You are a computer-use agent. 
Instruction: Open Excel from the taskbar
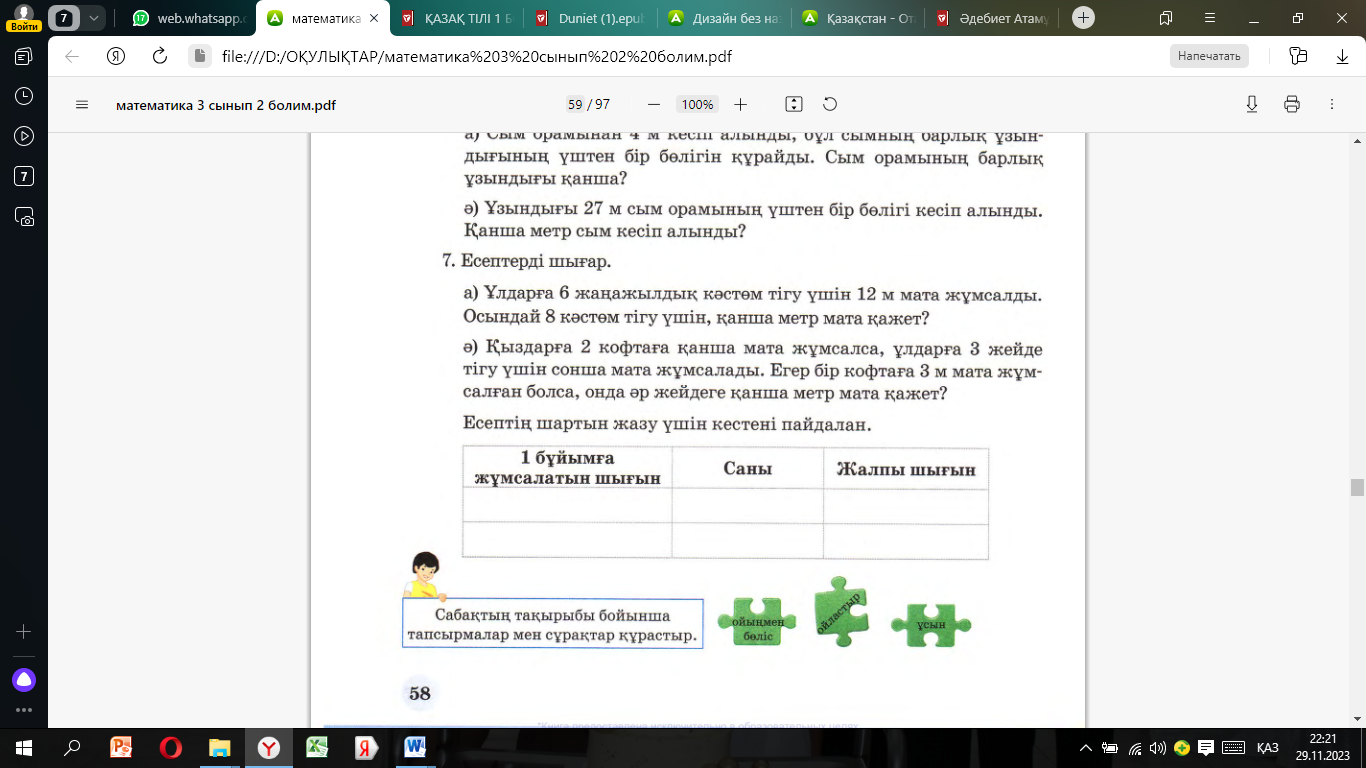click(318, 747)
